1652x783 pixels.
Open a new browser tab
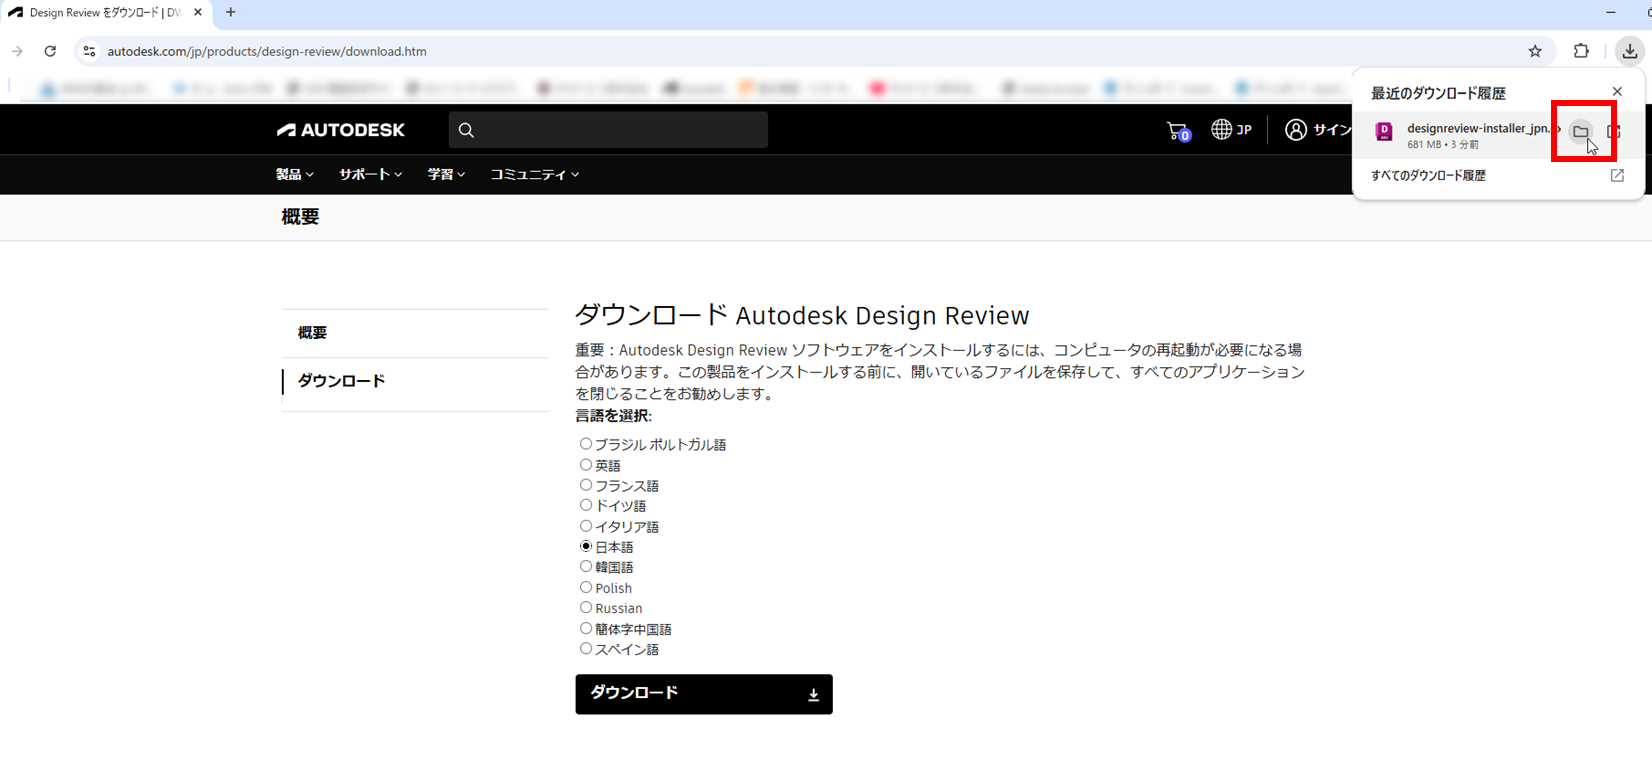231,13
